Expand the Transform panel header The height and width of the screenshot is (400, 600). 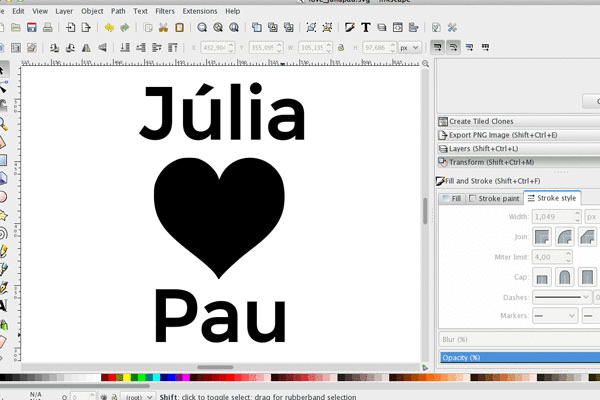(x=518, y=162)
